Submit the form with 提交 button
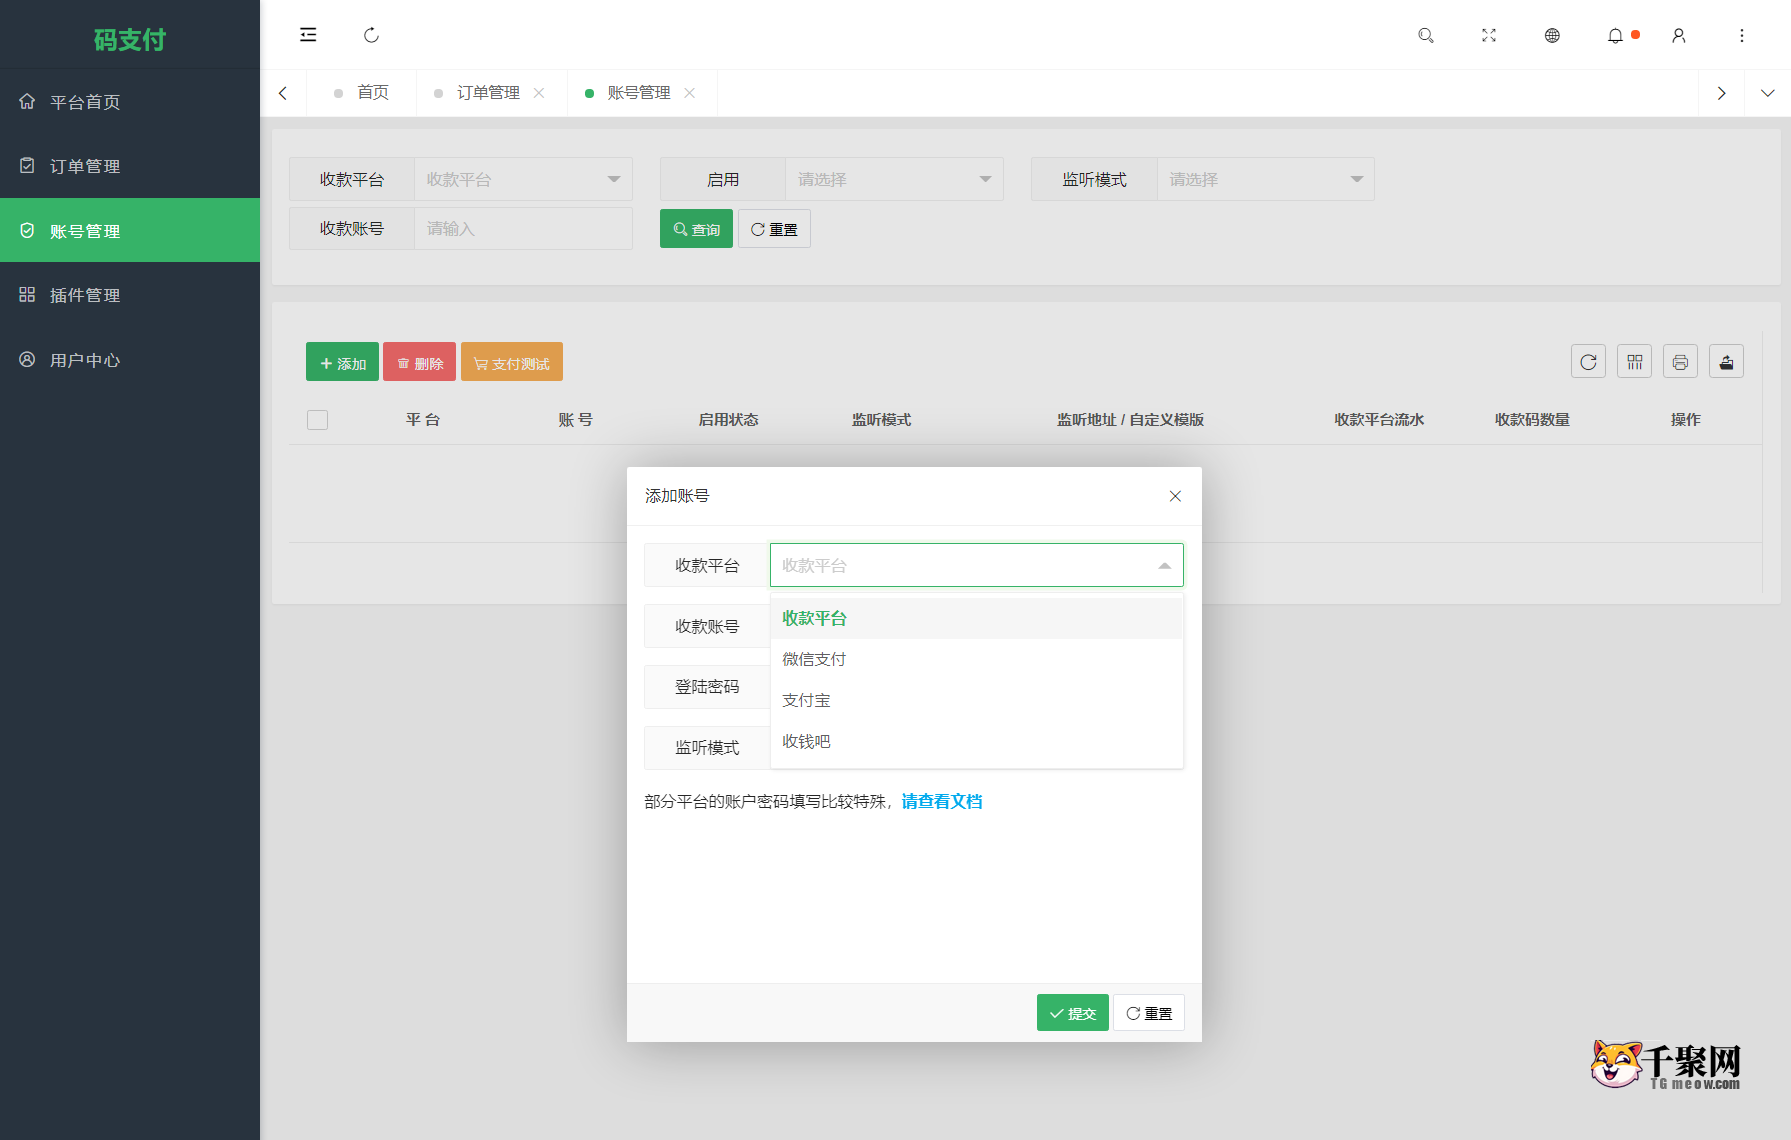 point(1072,1013)
